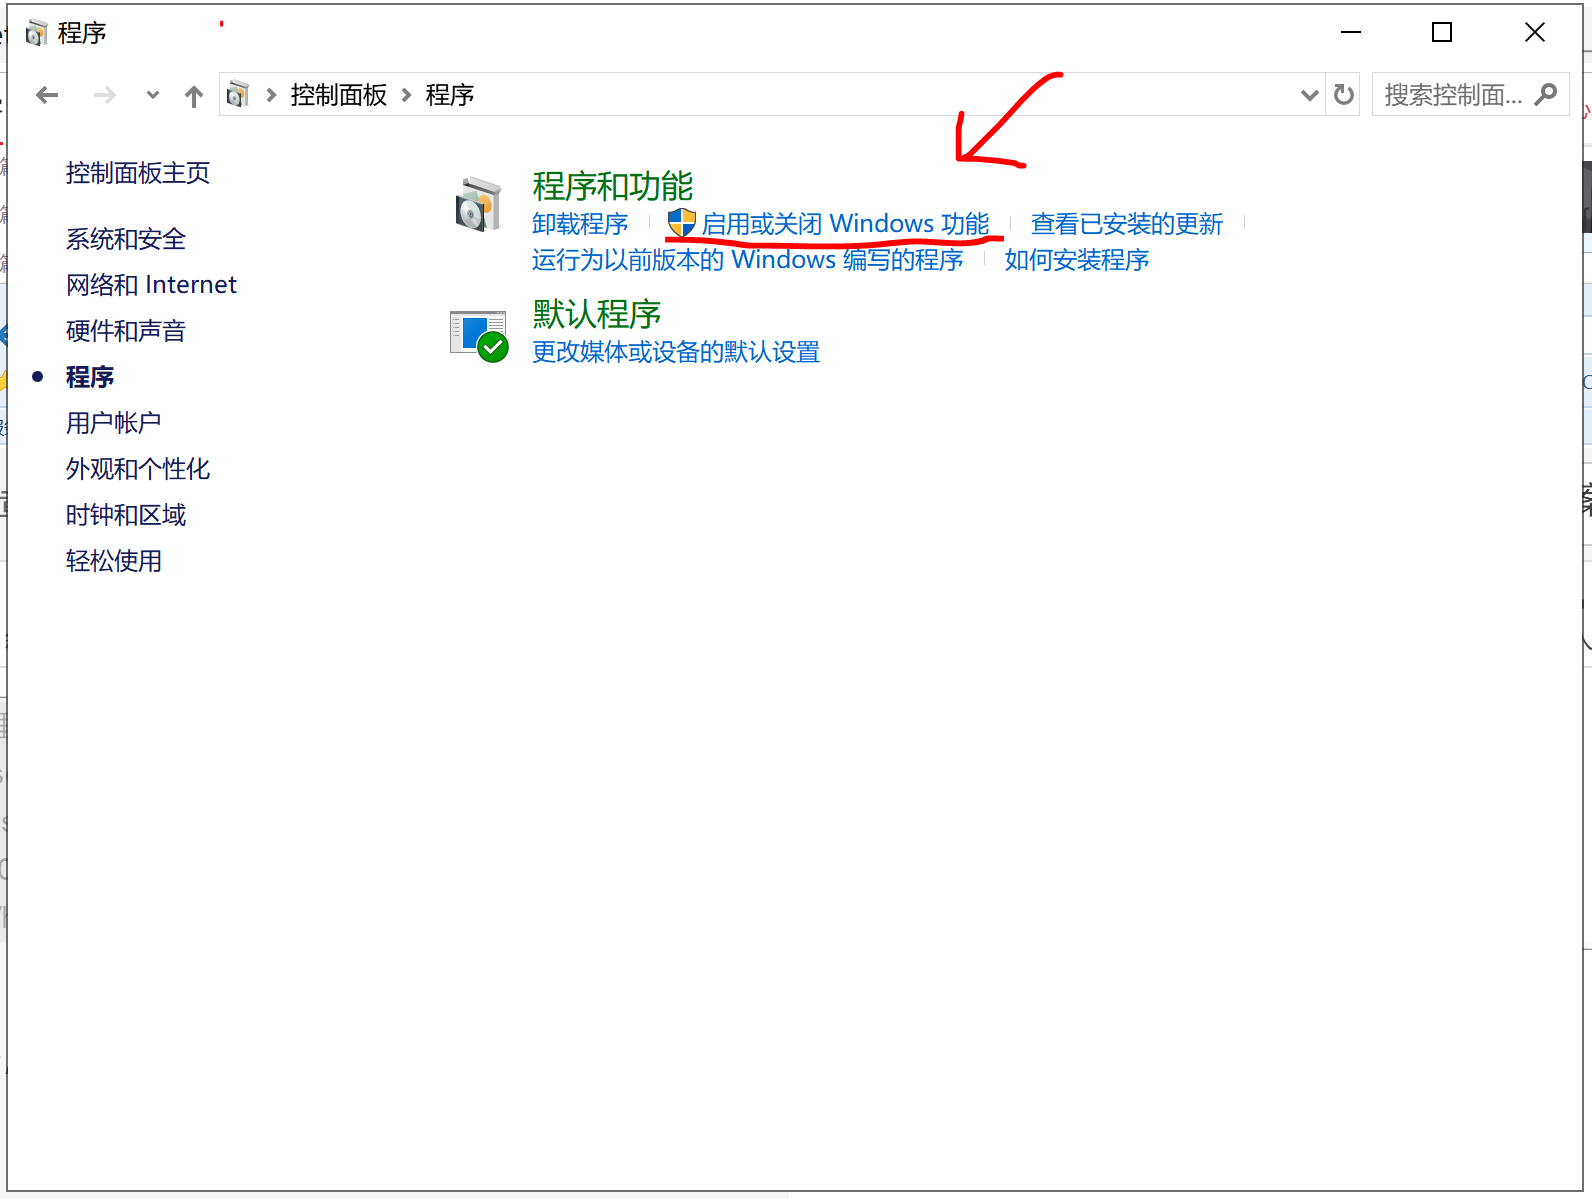Screen dimensions: 1592x1199
Task: Open 启用或关闭 Windows 功能
Action: pyautogui.click(x=845, y=224)
